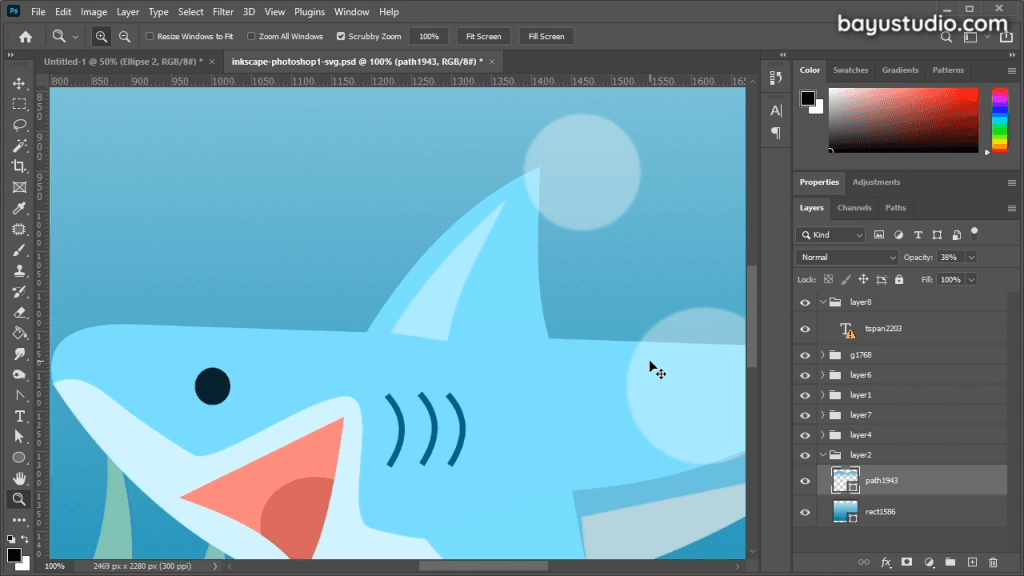Image resolution: width=1024 pixels, height=576 pixels.
Task: Pick the Eyedropper tool
Action: (19, 208)
